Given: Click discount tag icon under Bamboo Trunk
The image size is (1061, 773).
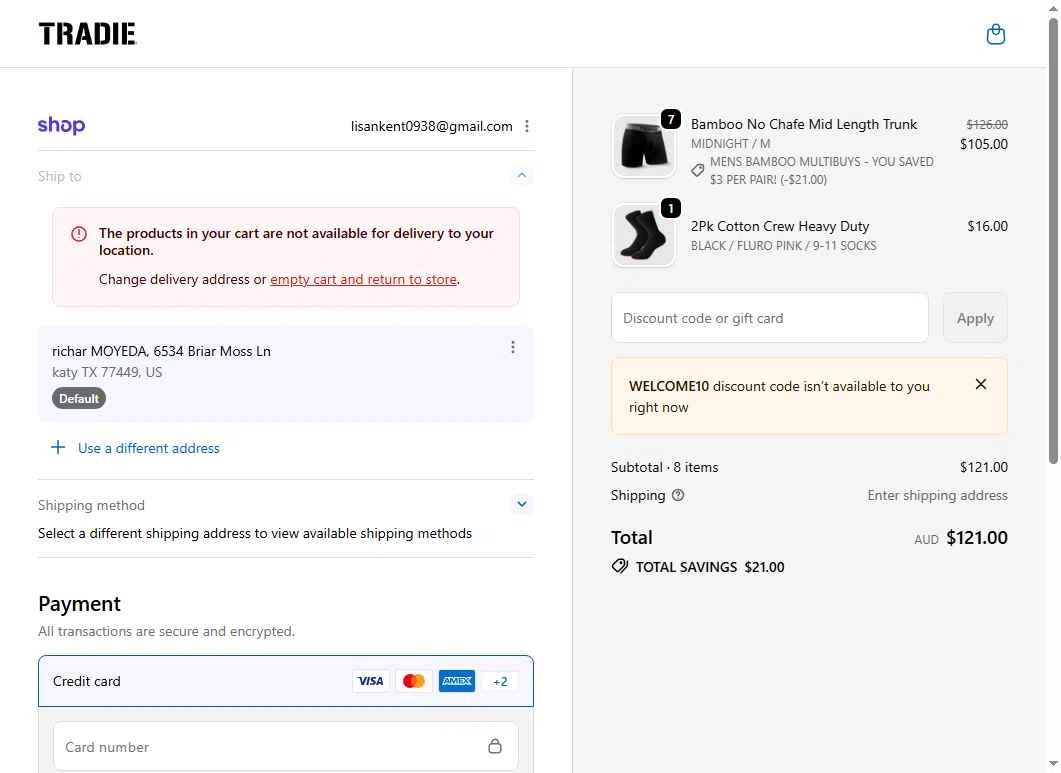Looking at the screenshot, I should coord(698,170).
